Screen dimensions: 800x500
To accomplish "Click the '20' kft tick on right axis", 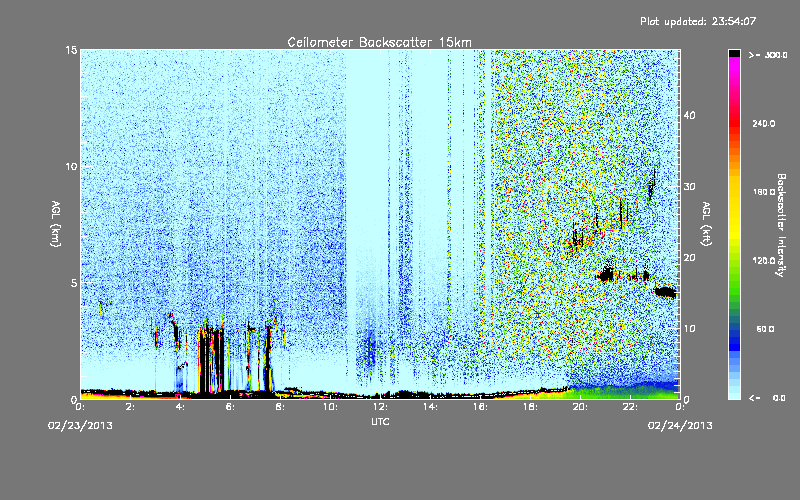I will tap(689, 258).
